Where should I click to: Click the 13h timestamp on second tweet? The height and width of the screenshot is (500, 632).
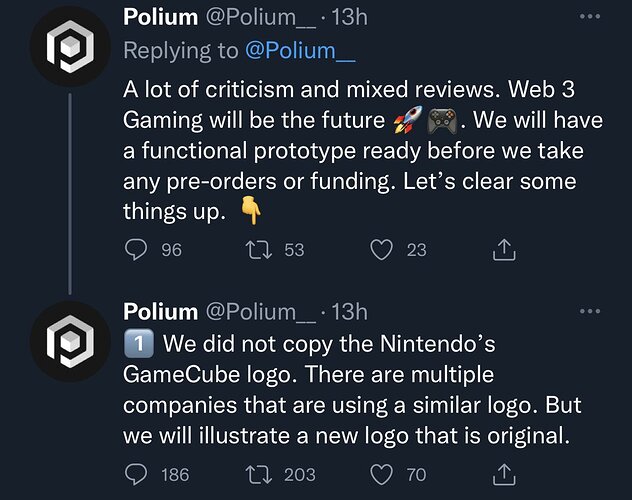click(x=350, y=311)
